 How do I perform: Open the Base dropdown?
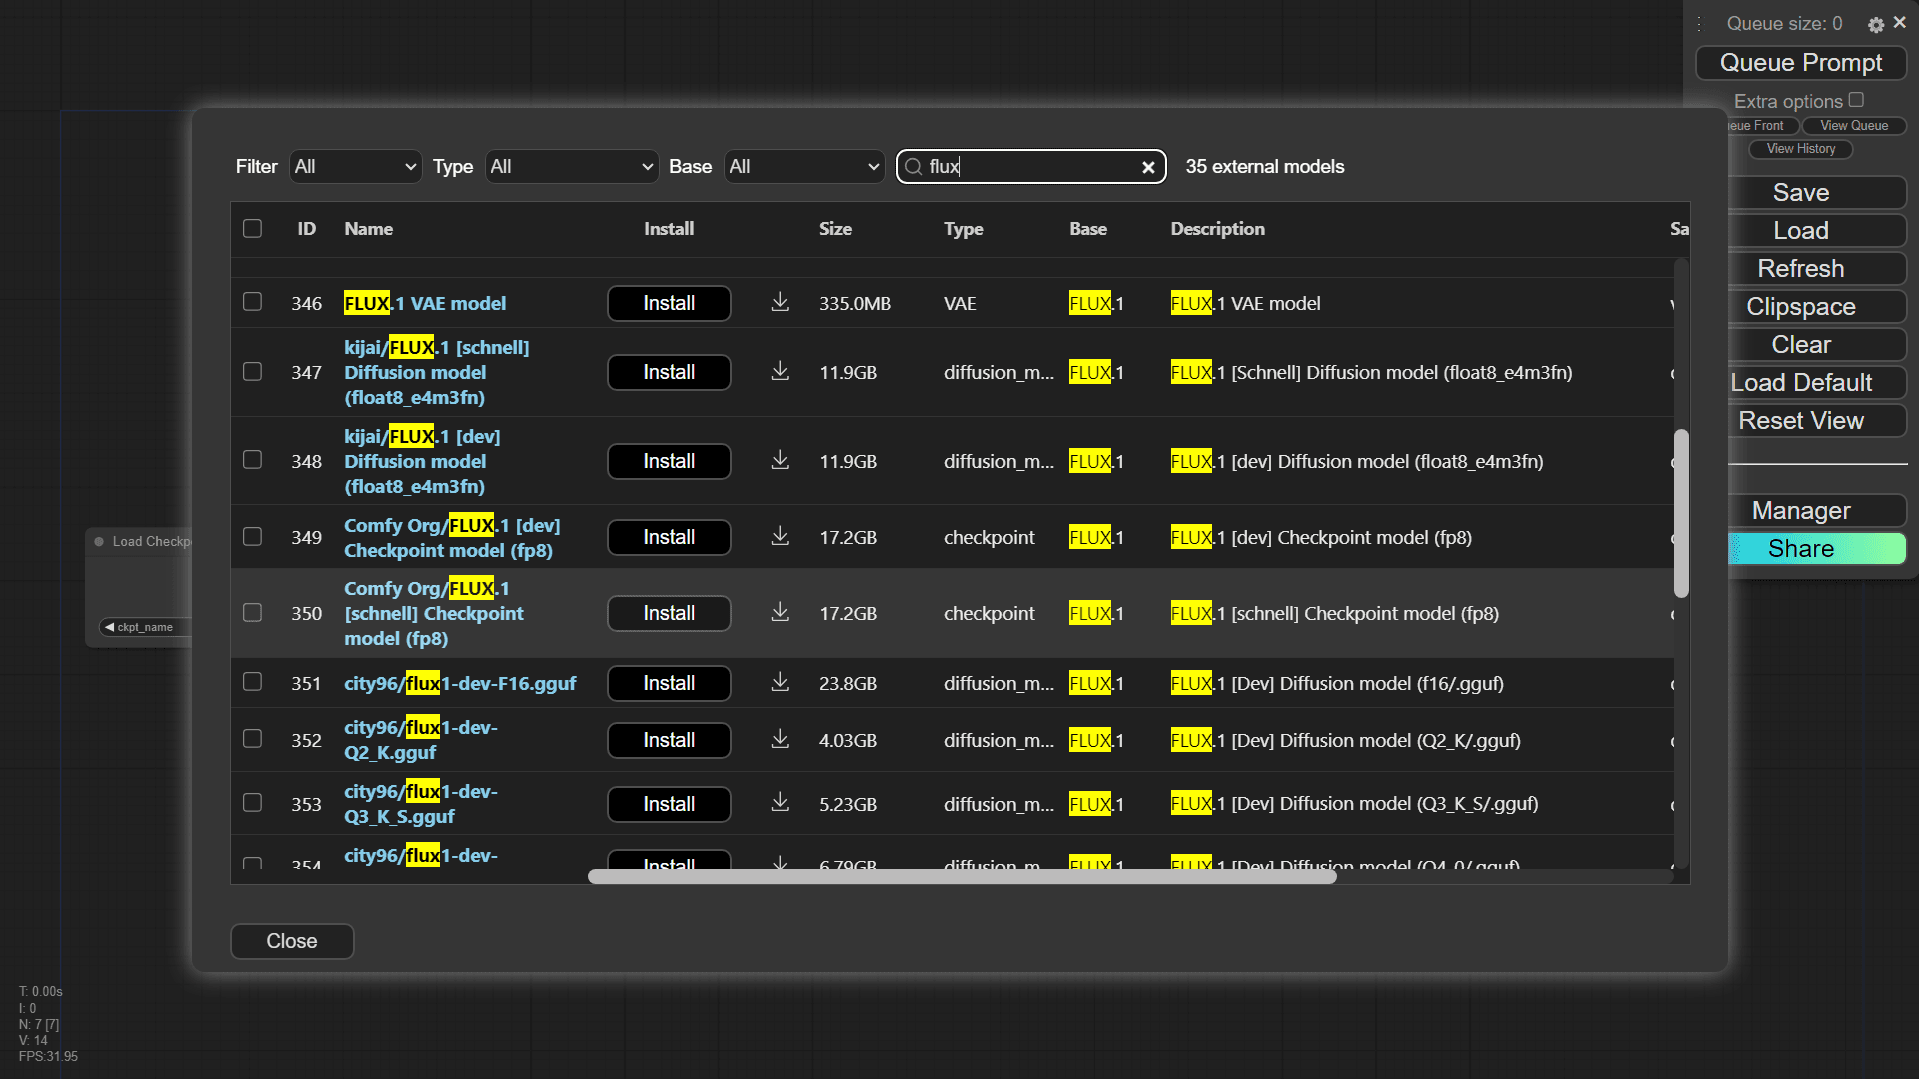(x=804, y=167)
